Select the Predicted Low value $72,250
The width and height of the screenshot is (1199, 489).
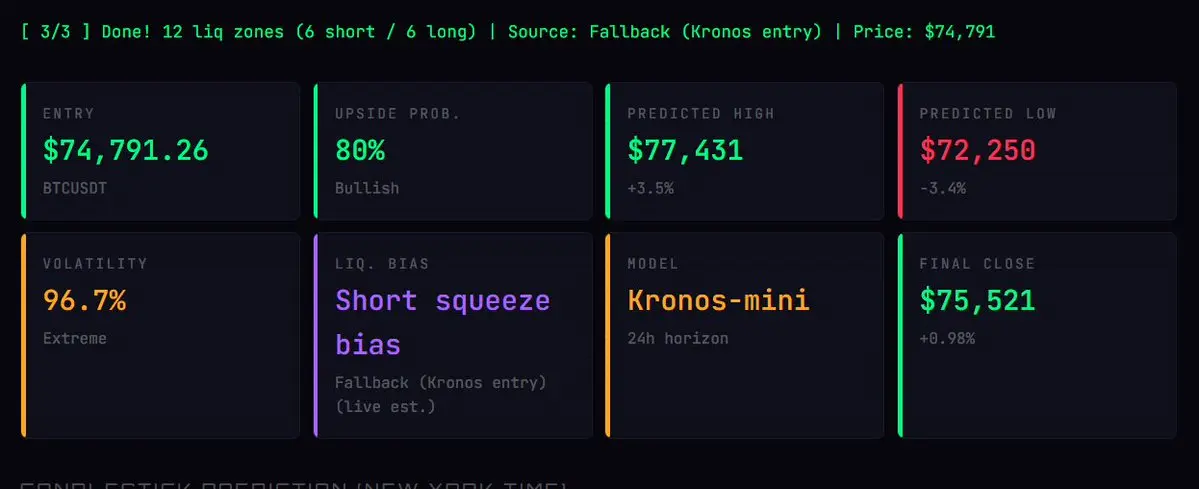pos(977,150)
